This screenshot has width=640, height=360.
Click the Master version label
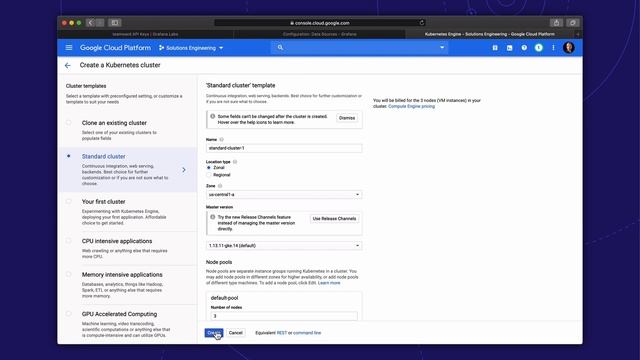click(x=219, y=207)
